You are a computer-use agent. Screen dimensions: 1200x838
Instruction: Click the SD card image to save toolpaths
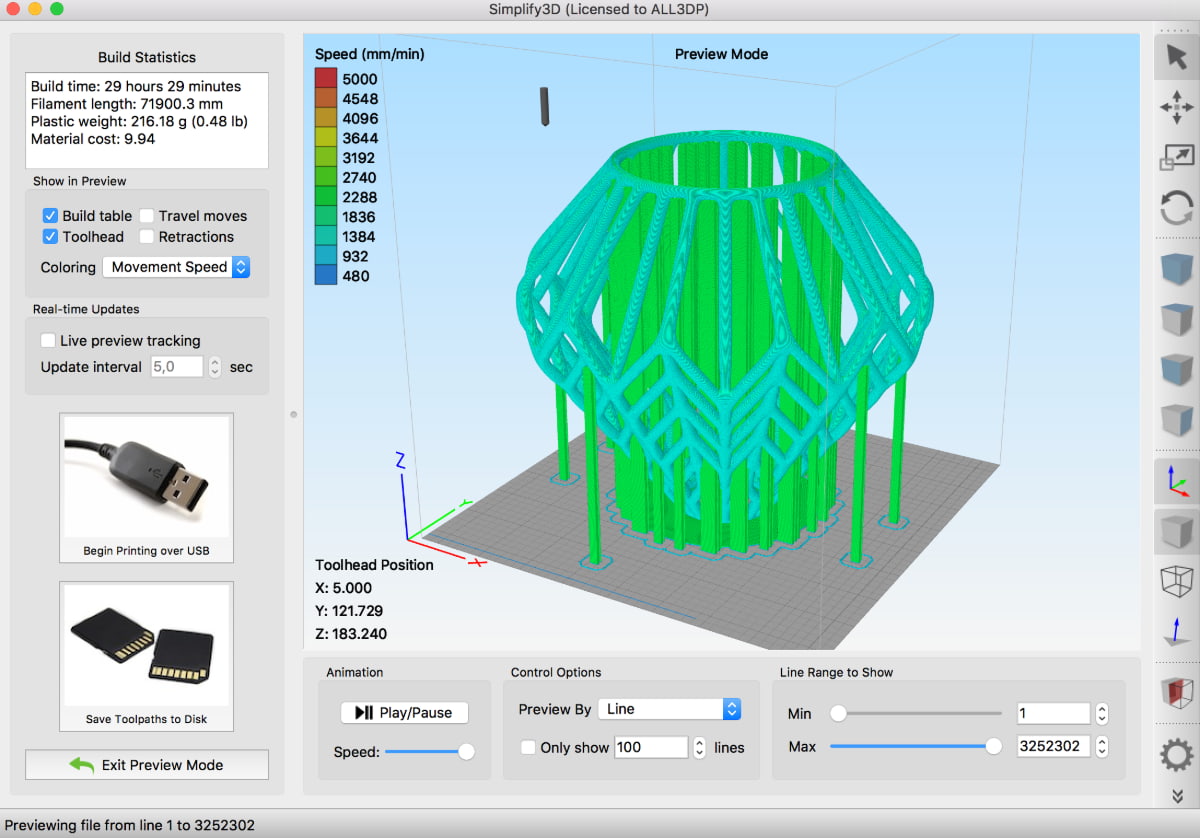click(147, 646)
